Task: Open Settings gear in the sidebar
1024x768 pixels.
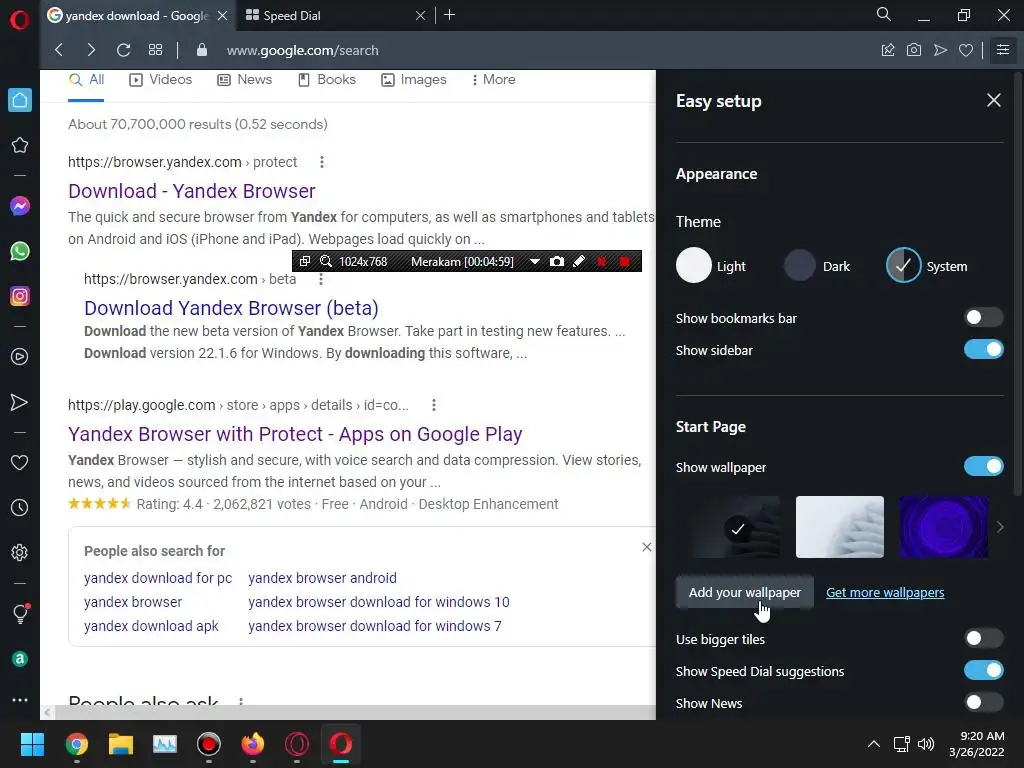Action: tap(20, 552)
